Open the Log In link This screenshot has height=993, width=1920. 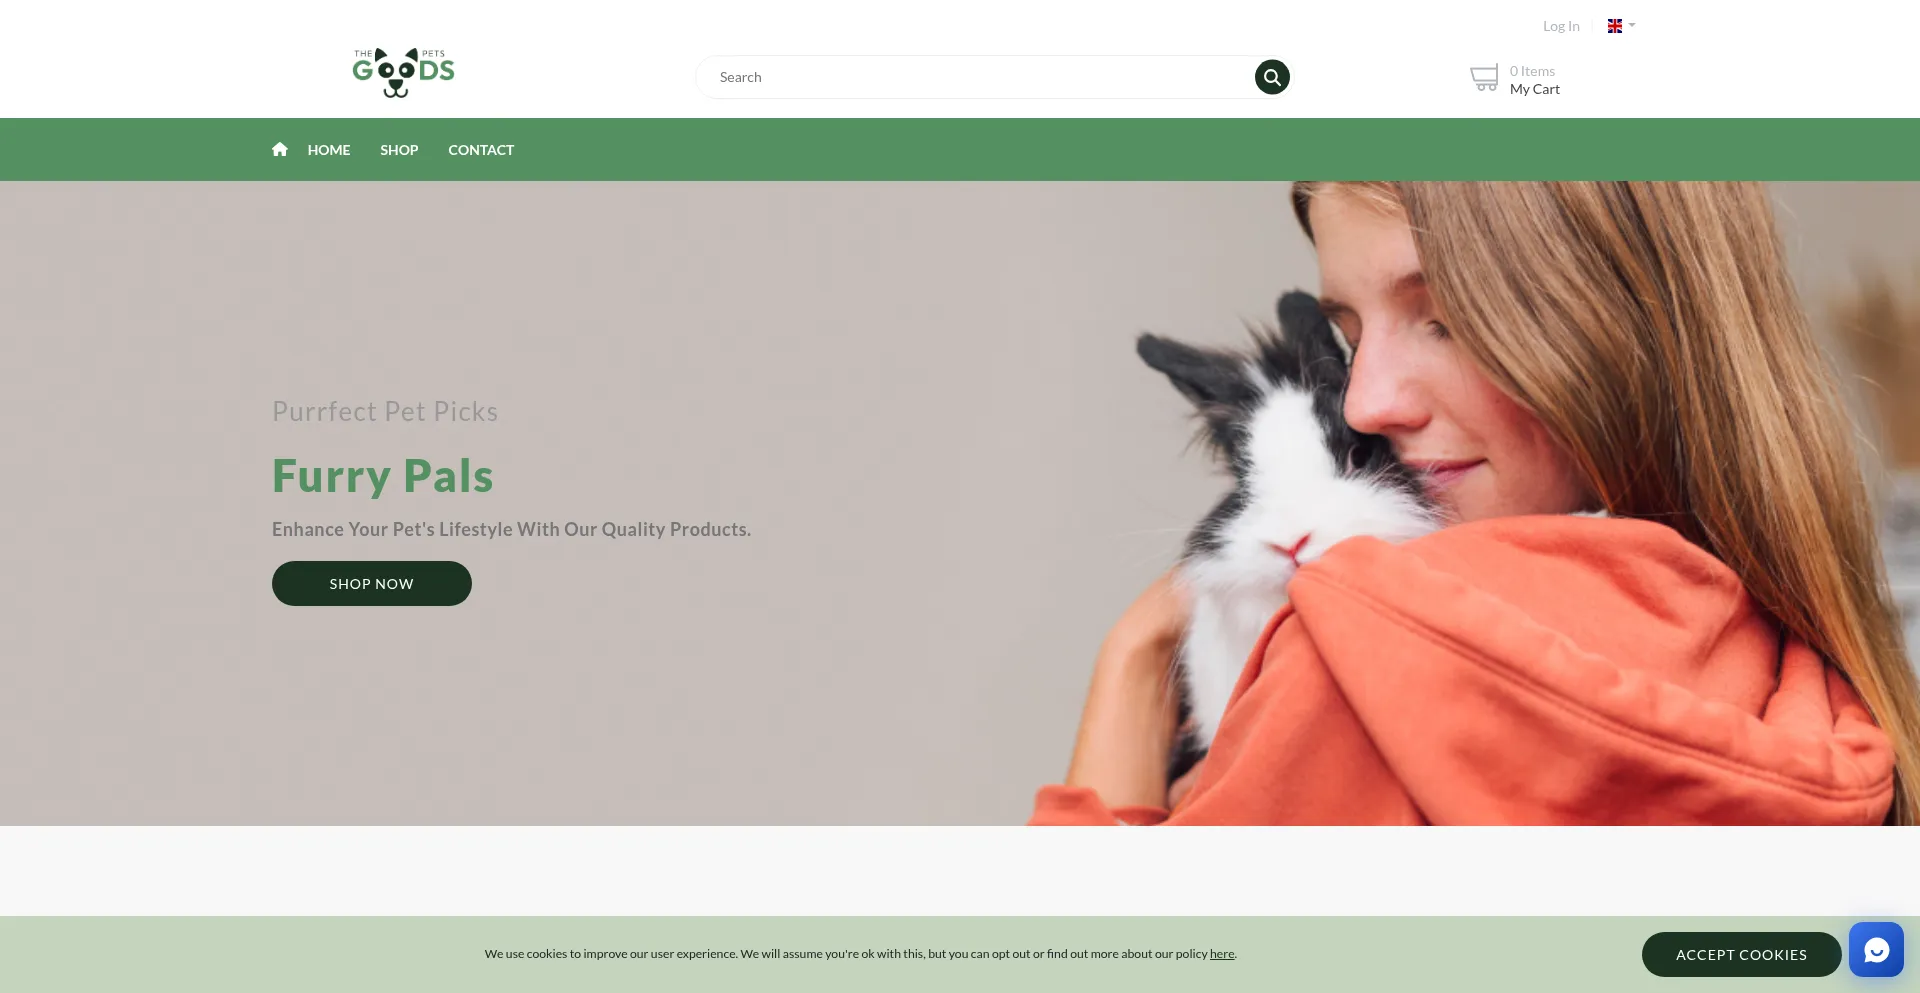point(1561,26)
